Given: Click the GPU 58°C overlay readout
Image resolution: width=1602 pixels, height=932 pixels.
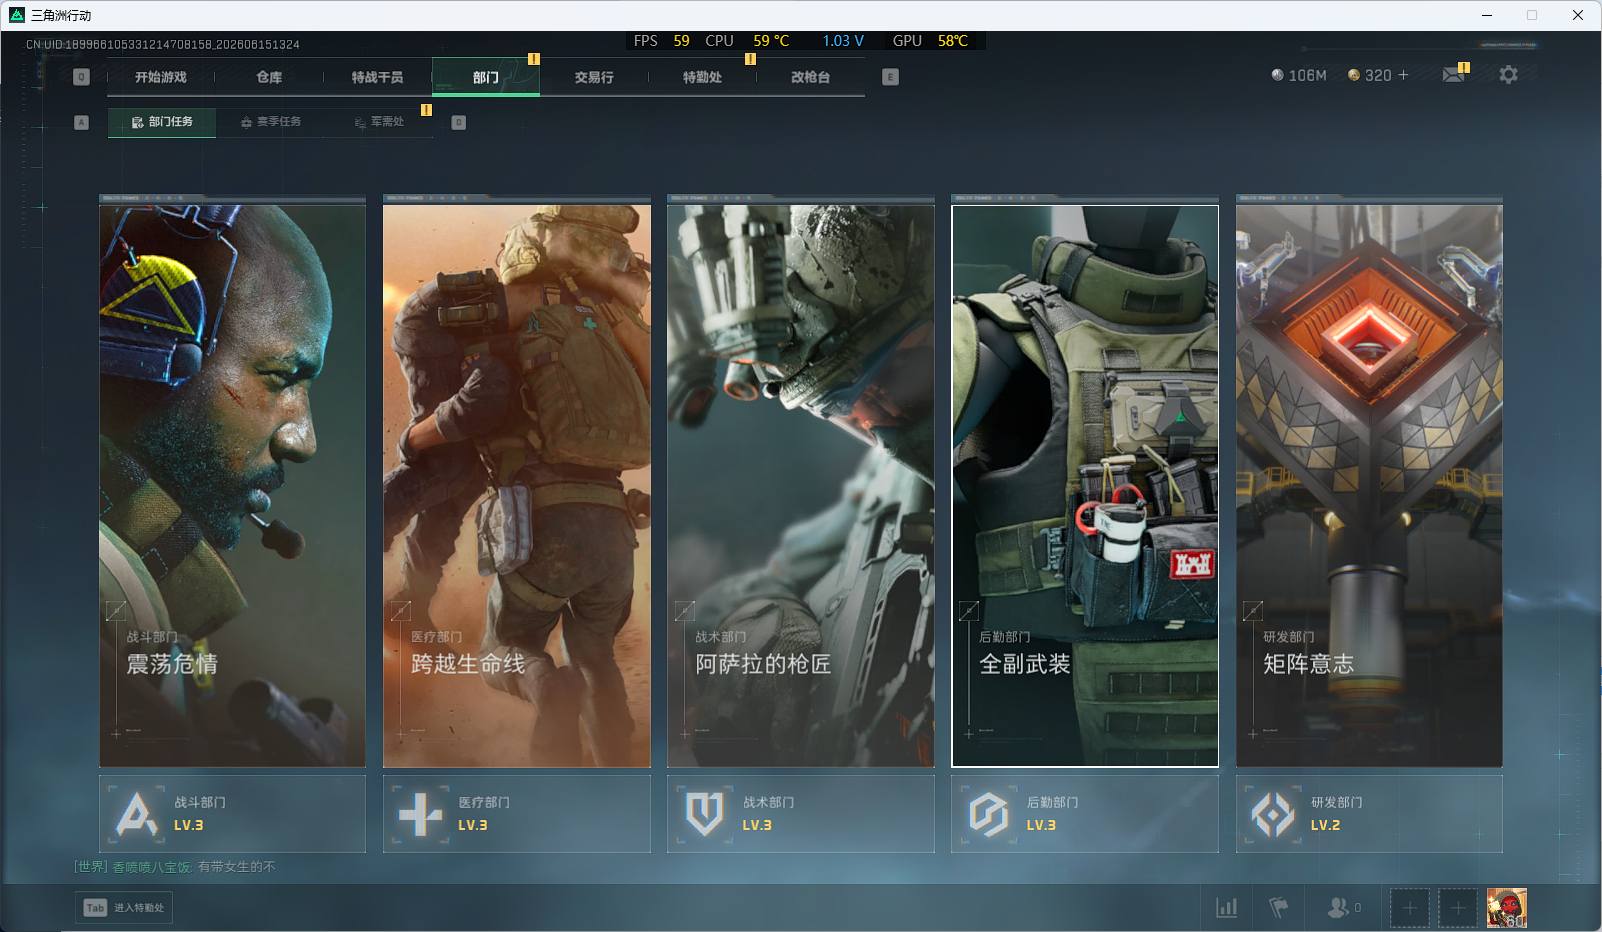Looking at the screenshot, I should tap(930, 41).
